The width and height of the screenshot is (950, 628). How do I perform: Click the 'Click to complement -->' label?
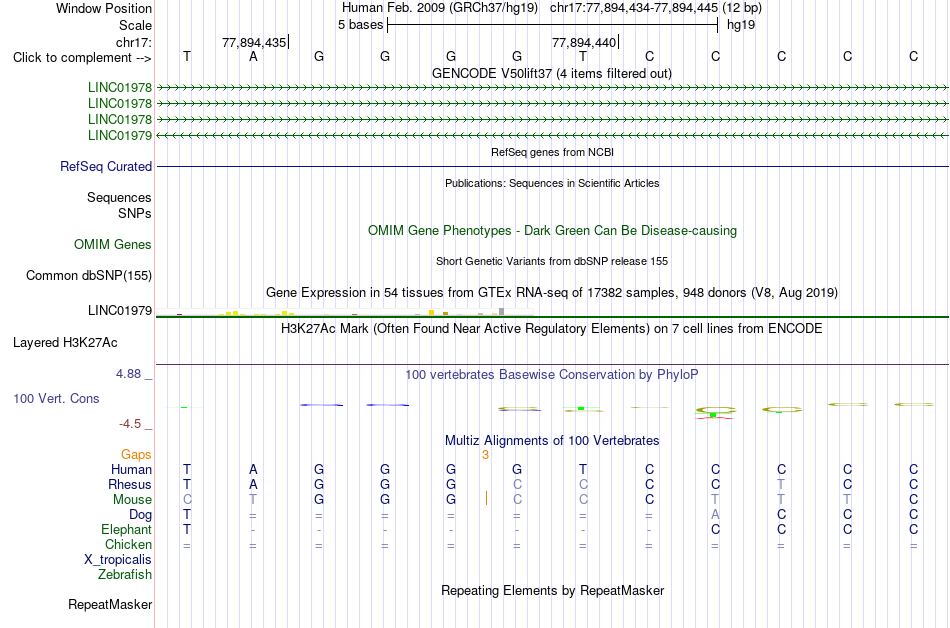[x=82, y=58]
